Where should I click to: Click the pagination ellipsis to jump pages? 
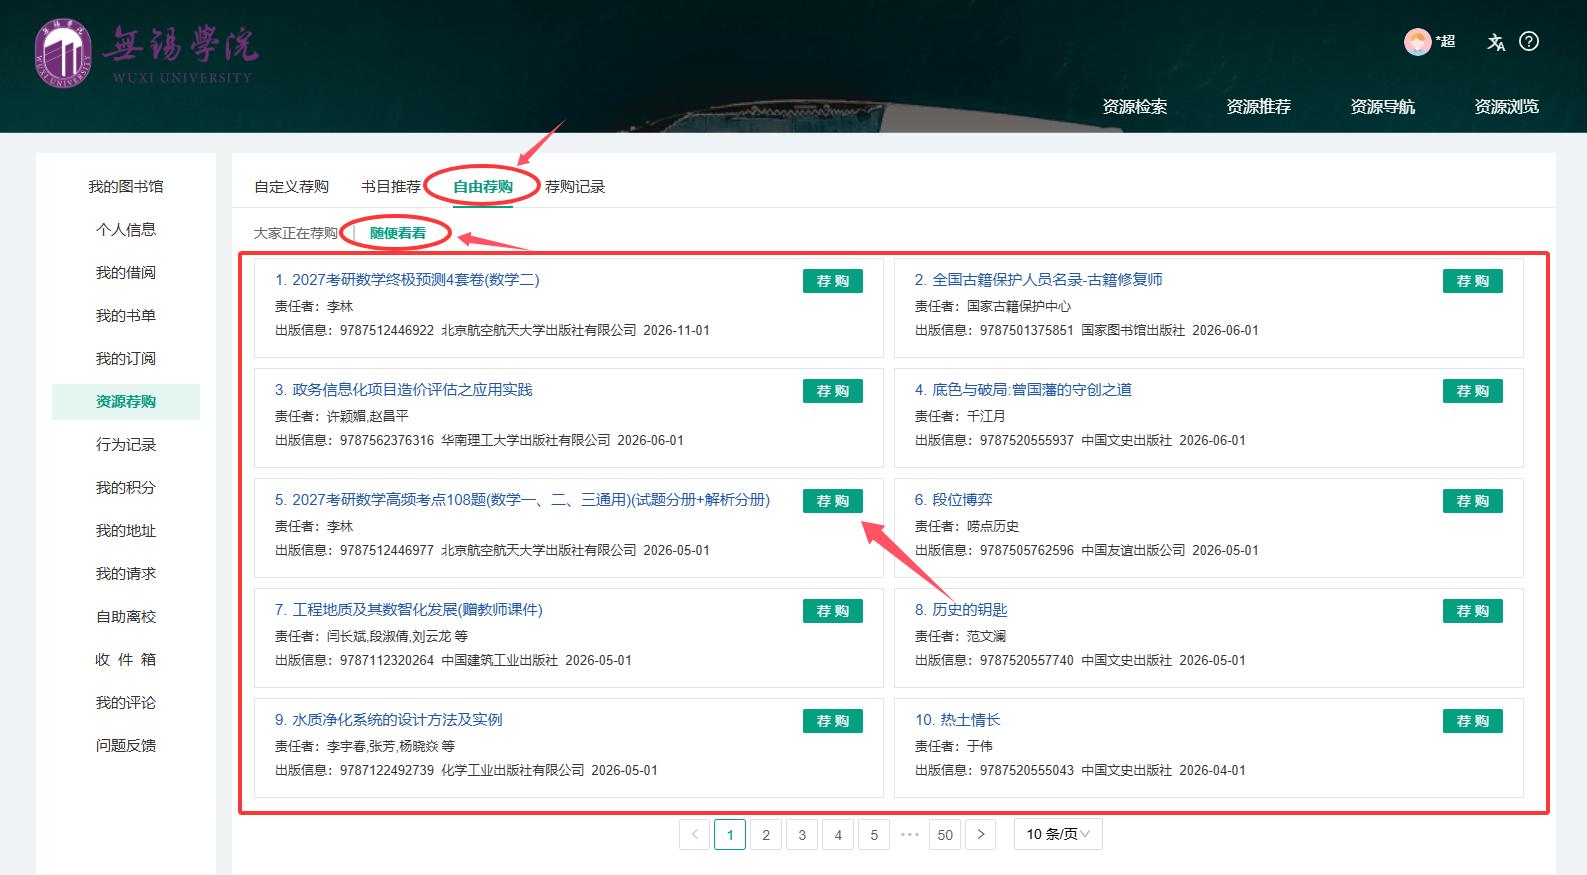tap(909, 834)
